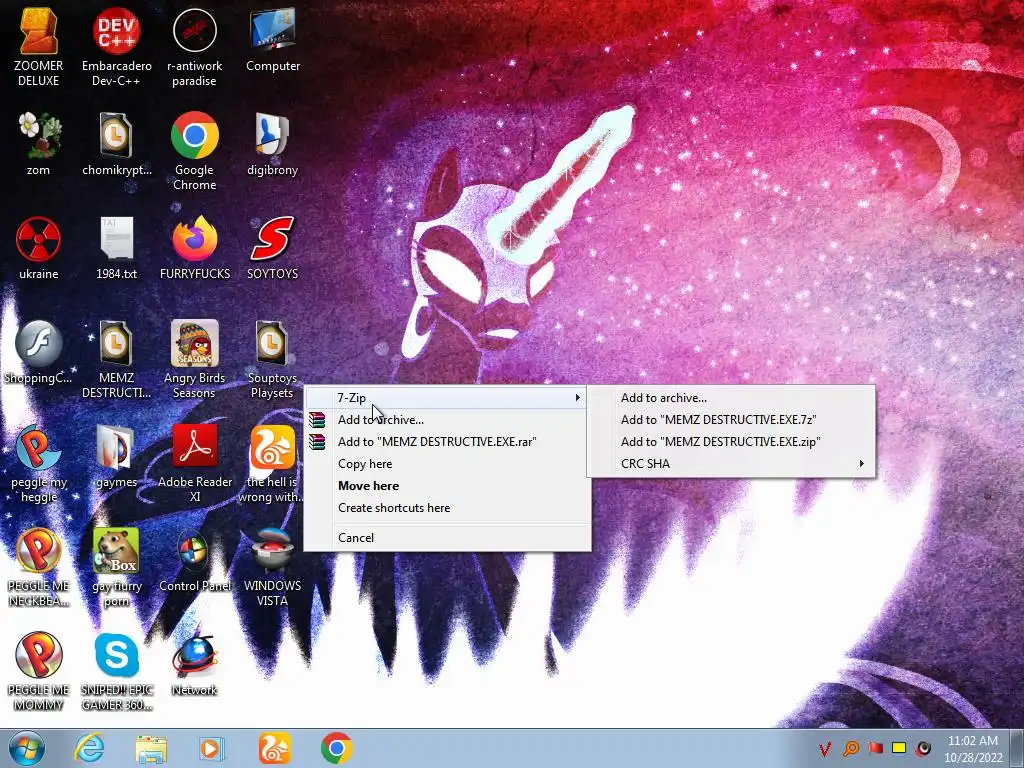Select the Embarcadero Dev-C++ icon
This screenshot has height=768, width=1024.
(x=116, y=47)
